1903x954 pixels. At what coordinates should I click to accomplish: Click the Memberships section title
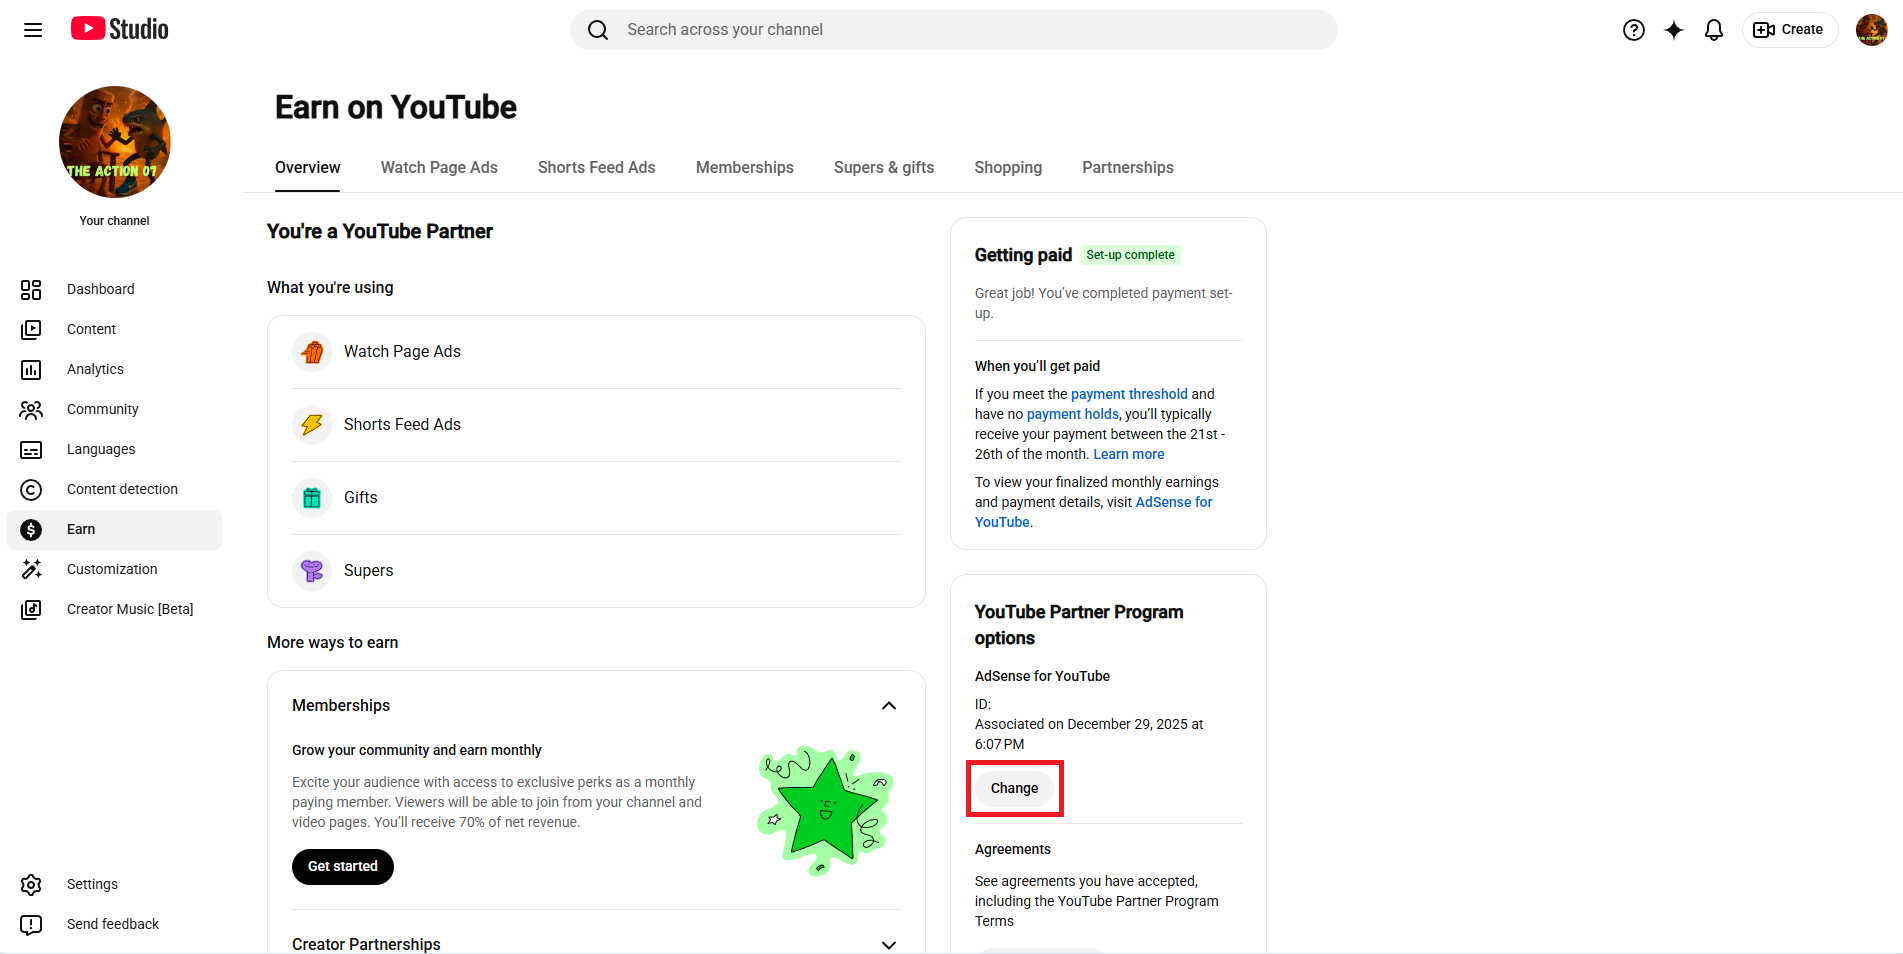tap(341, 705)
